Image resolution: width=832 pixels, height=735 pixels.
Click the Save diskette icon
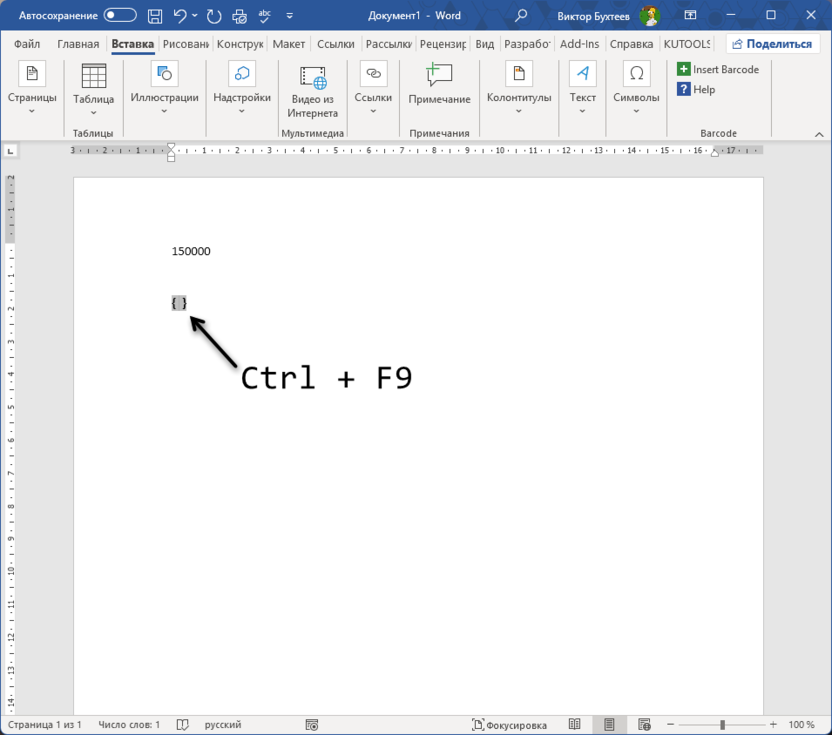pyautogui.click(x=155, y=16)
